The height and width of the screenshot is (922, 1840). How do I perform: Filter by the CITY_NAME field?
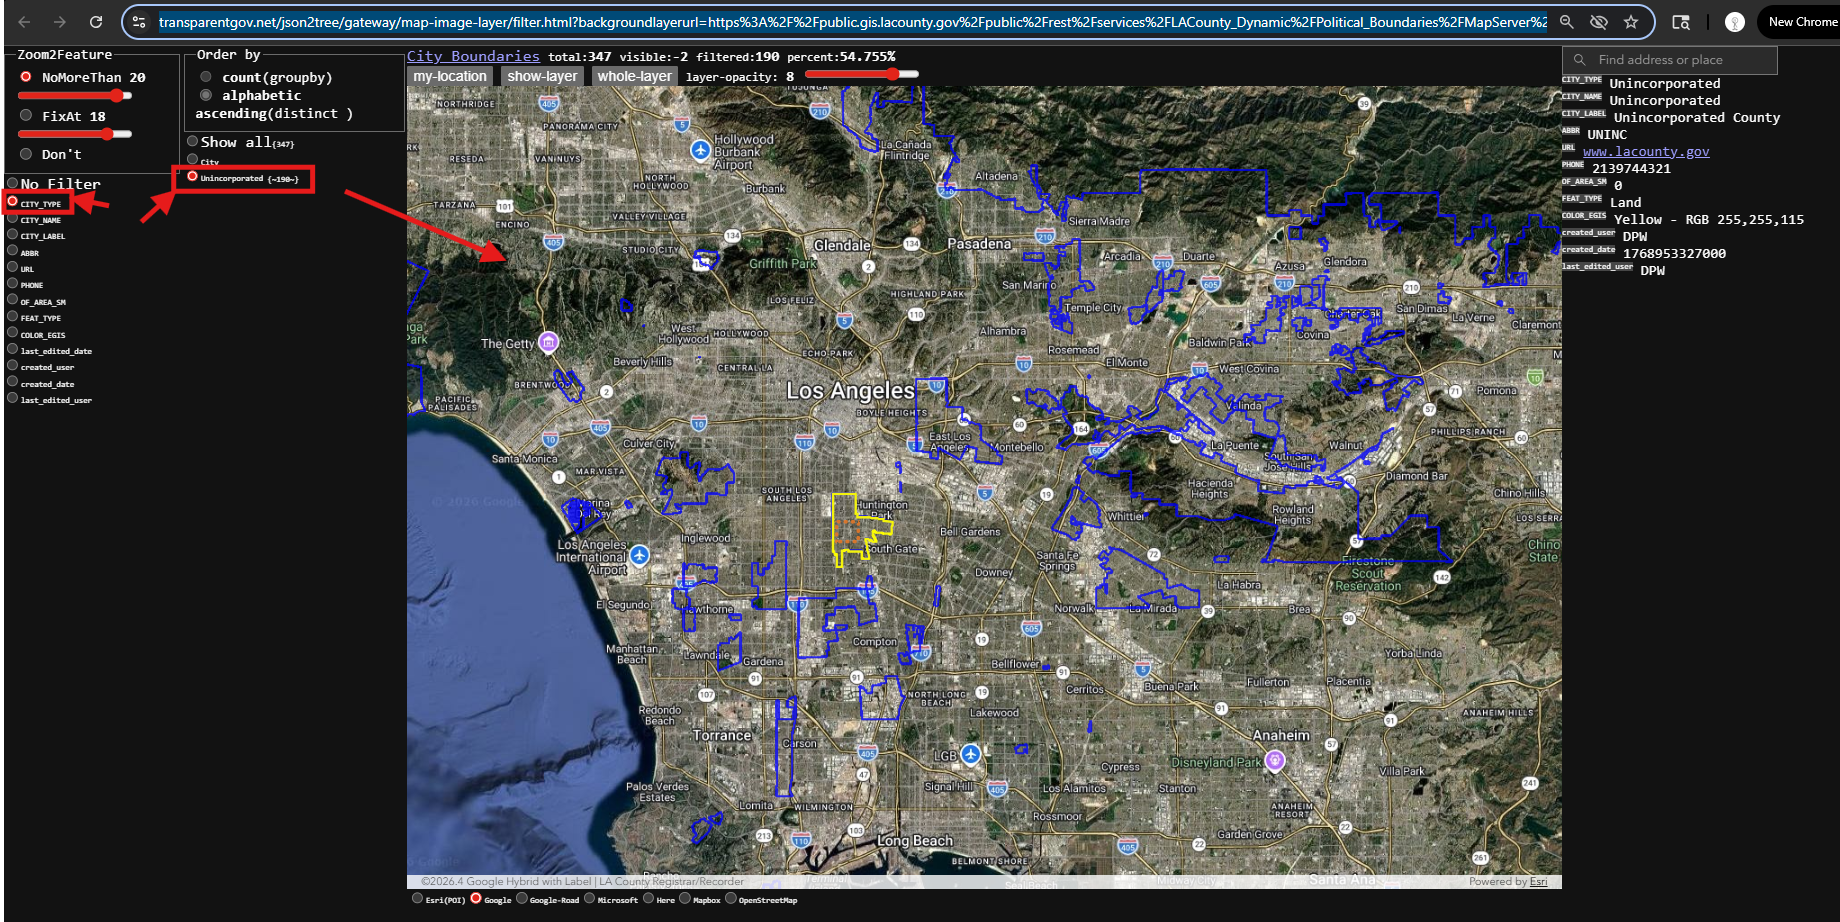(x=13, y=218)
